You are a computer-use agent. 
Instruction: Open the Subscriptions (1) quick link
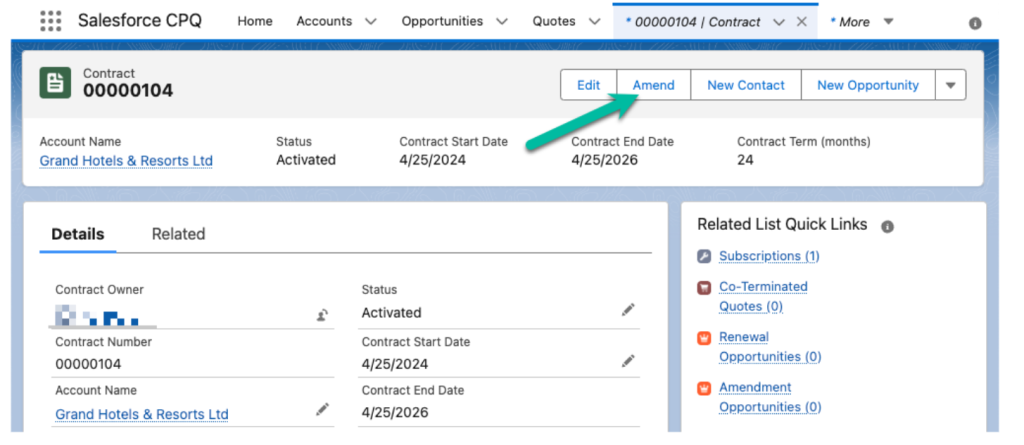point(769,256)
